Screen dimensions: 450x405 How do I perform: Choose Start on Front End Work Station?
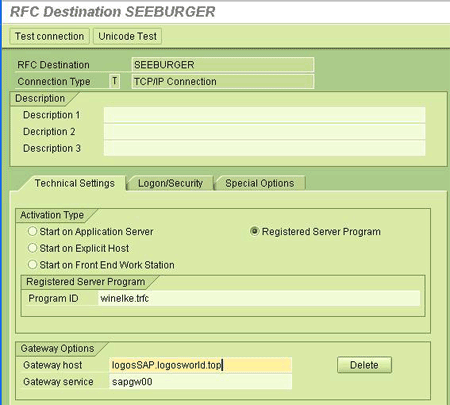pos(32,265)
